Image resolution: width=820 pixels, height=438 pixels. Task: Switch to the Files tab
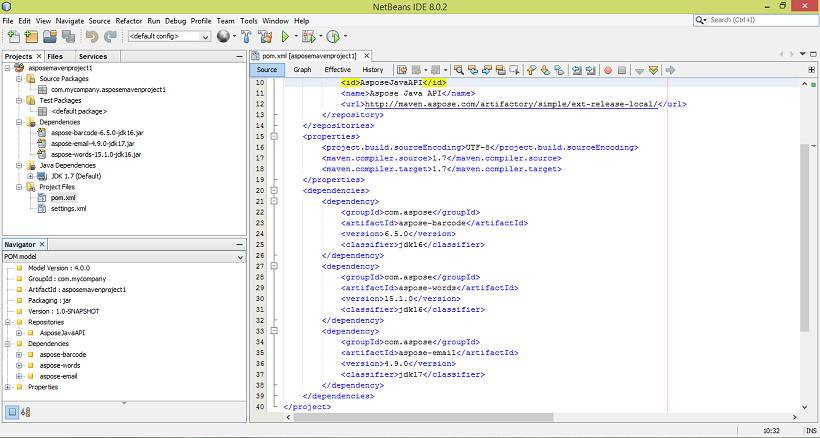[55, 56]
